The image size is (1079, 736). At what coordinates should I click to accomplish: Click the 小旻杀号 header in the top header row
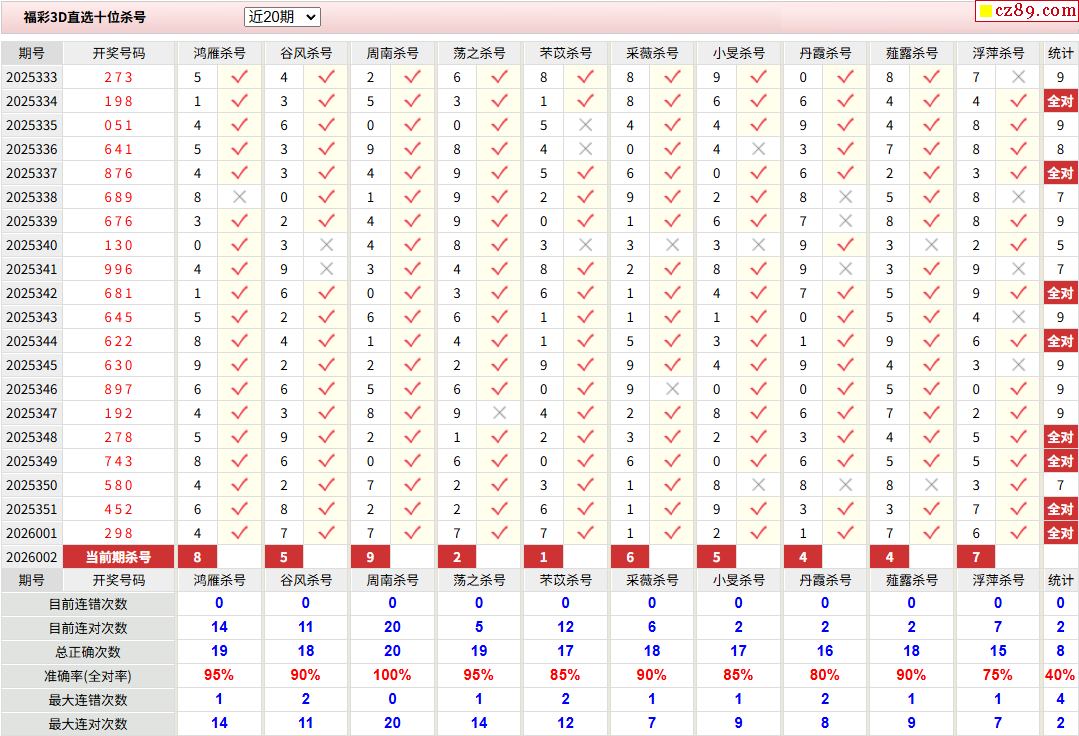click(739, 54)
